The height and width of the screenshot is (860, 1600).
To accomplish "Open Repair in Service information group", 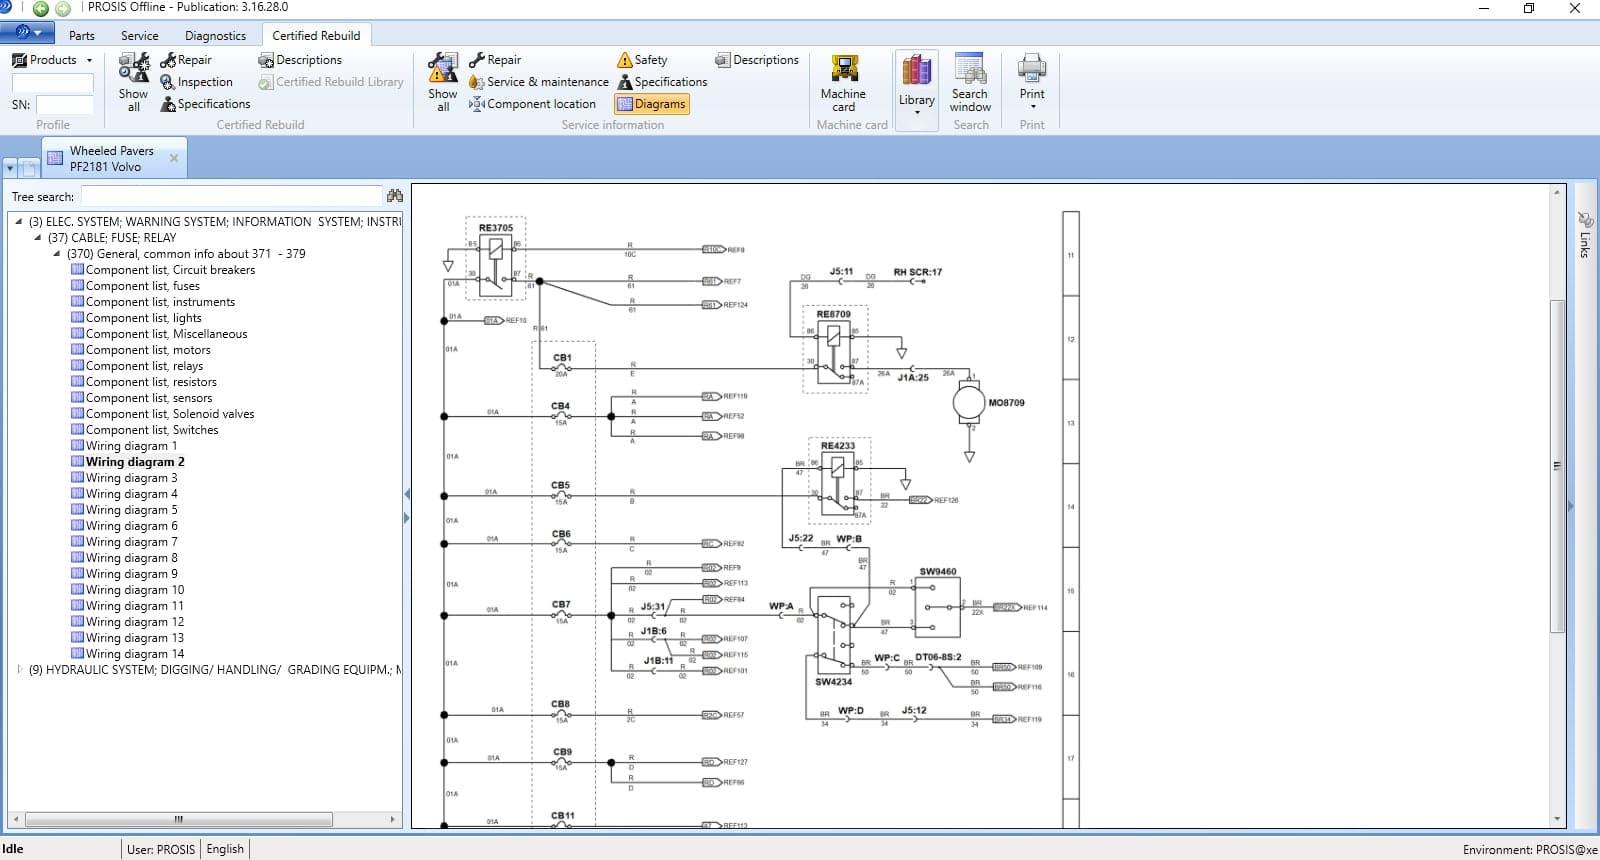I will coord(495,60).
